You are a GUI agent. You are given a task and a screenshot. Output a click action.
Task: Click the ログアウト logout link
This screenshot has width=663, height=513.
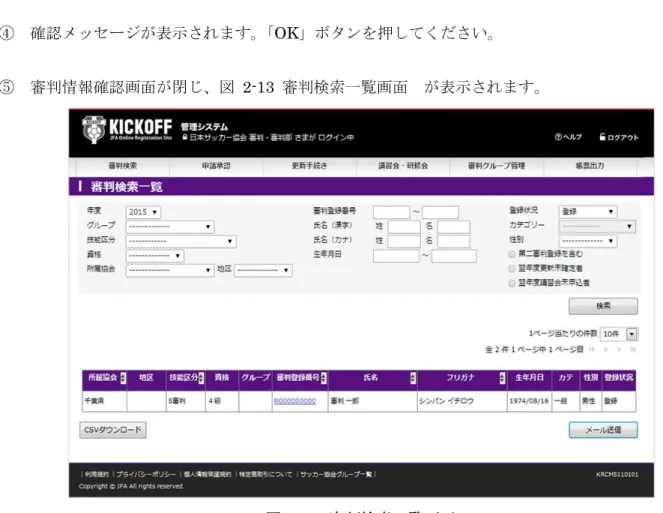click(619, 137)
